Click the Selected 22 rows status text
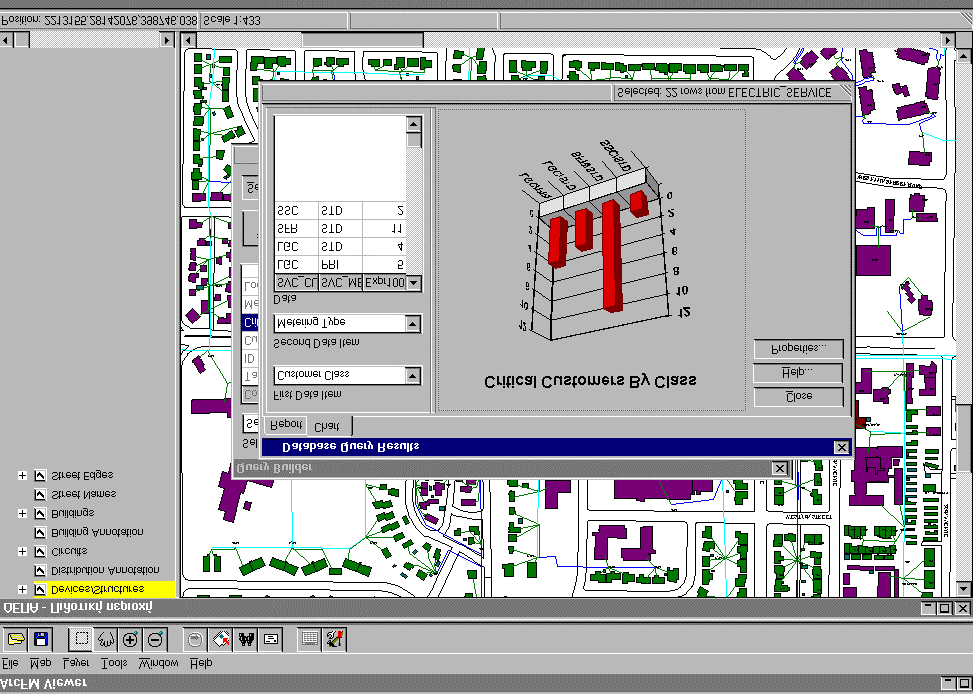This screenshot has height=695, width=973. pos(724,93)
